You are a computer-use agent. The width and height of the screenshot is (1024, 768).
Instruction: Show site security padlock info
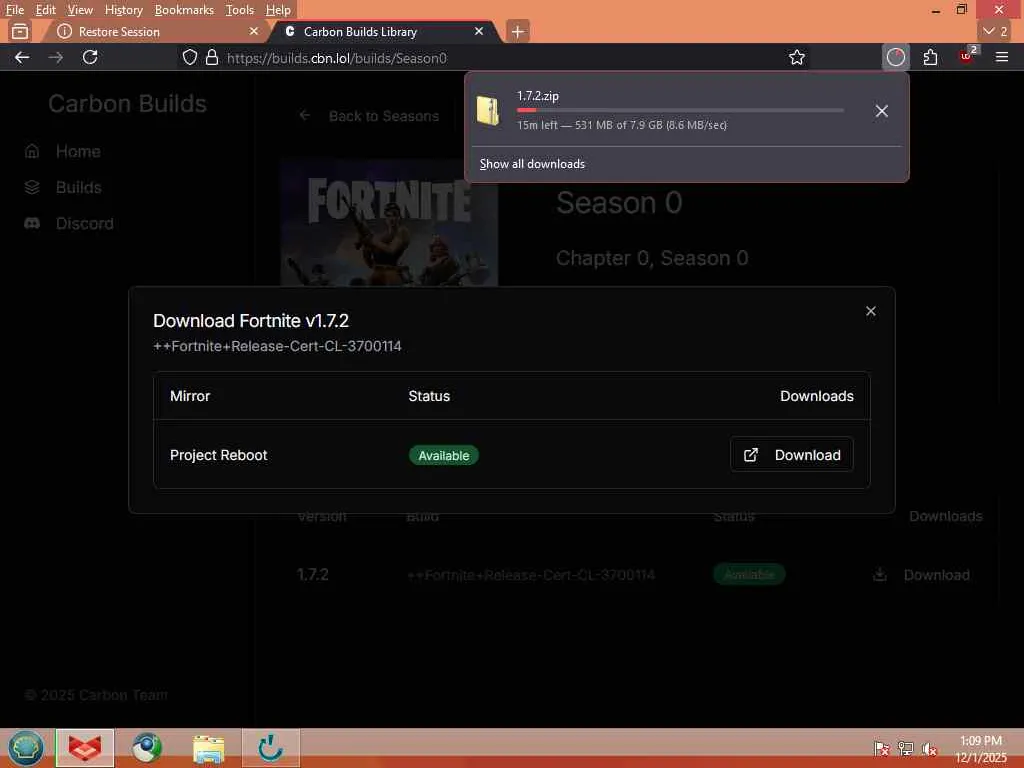[x=212, y=57]
